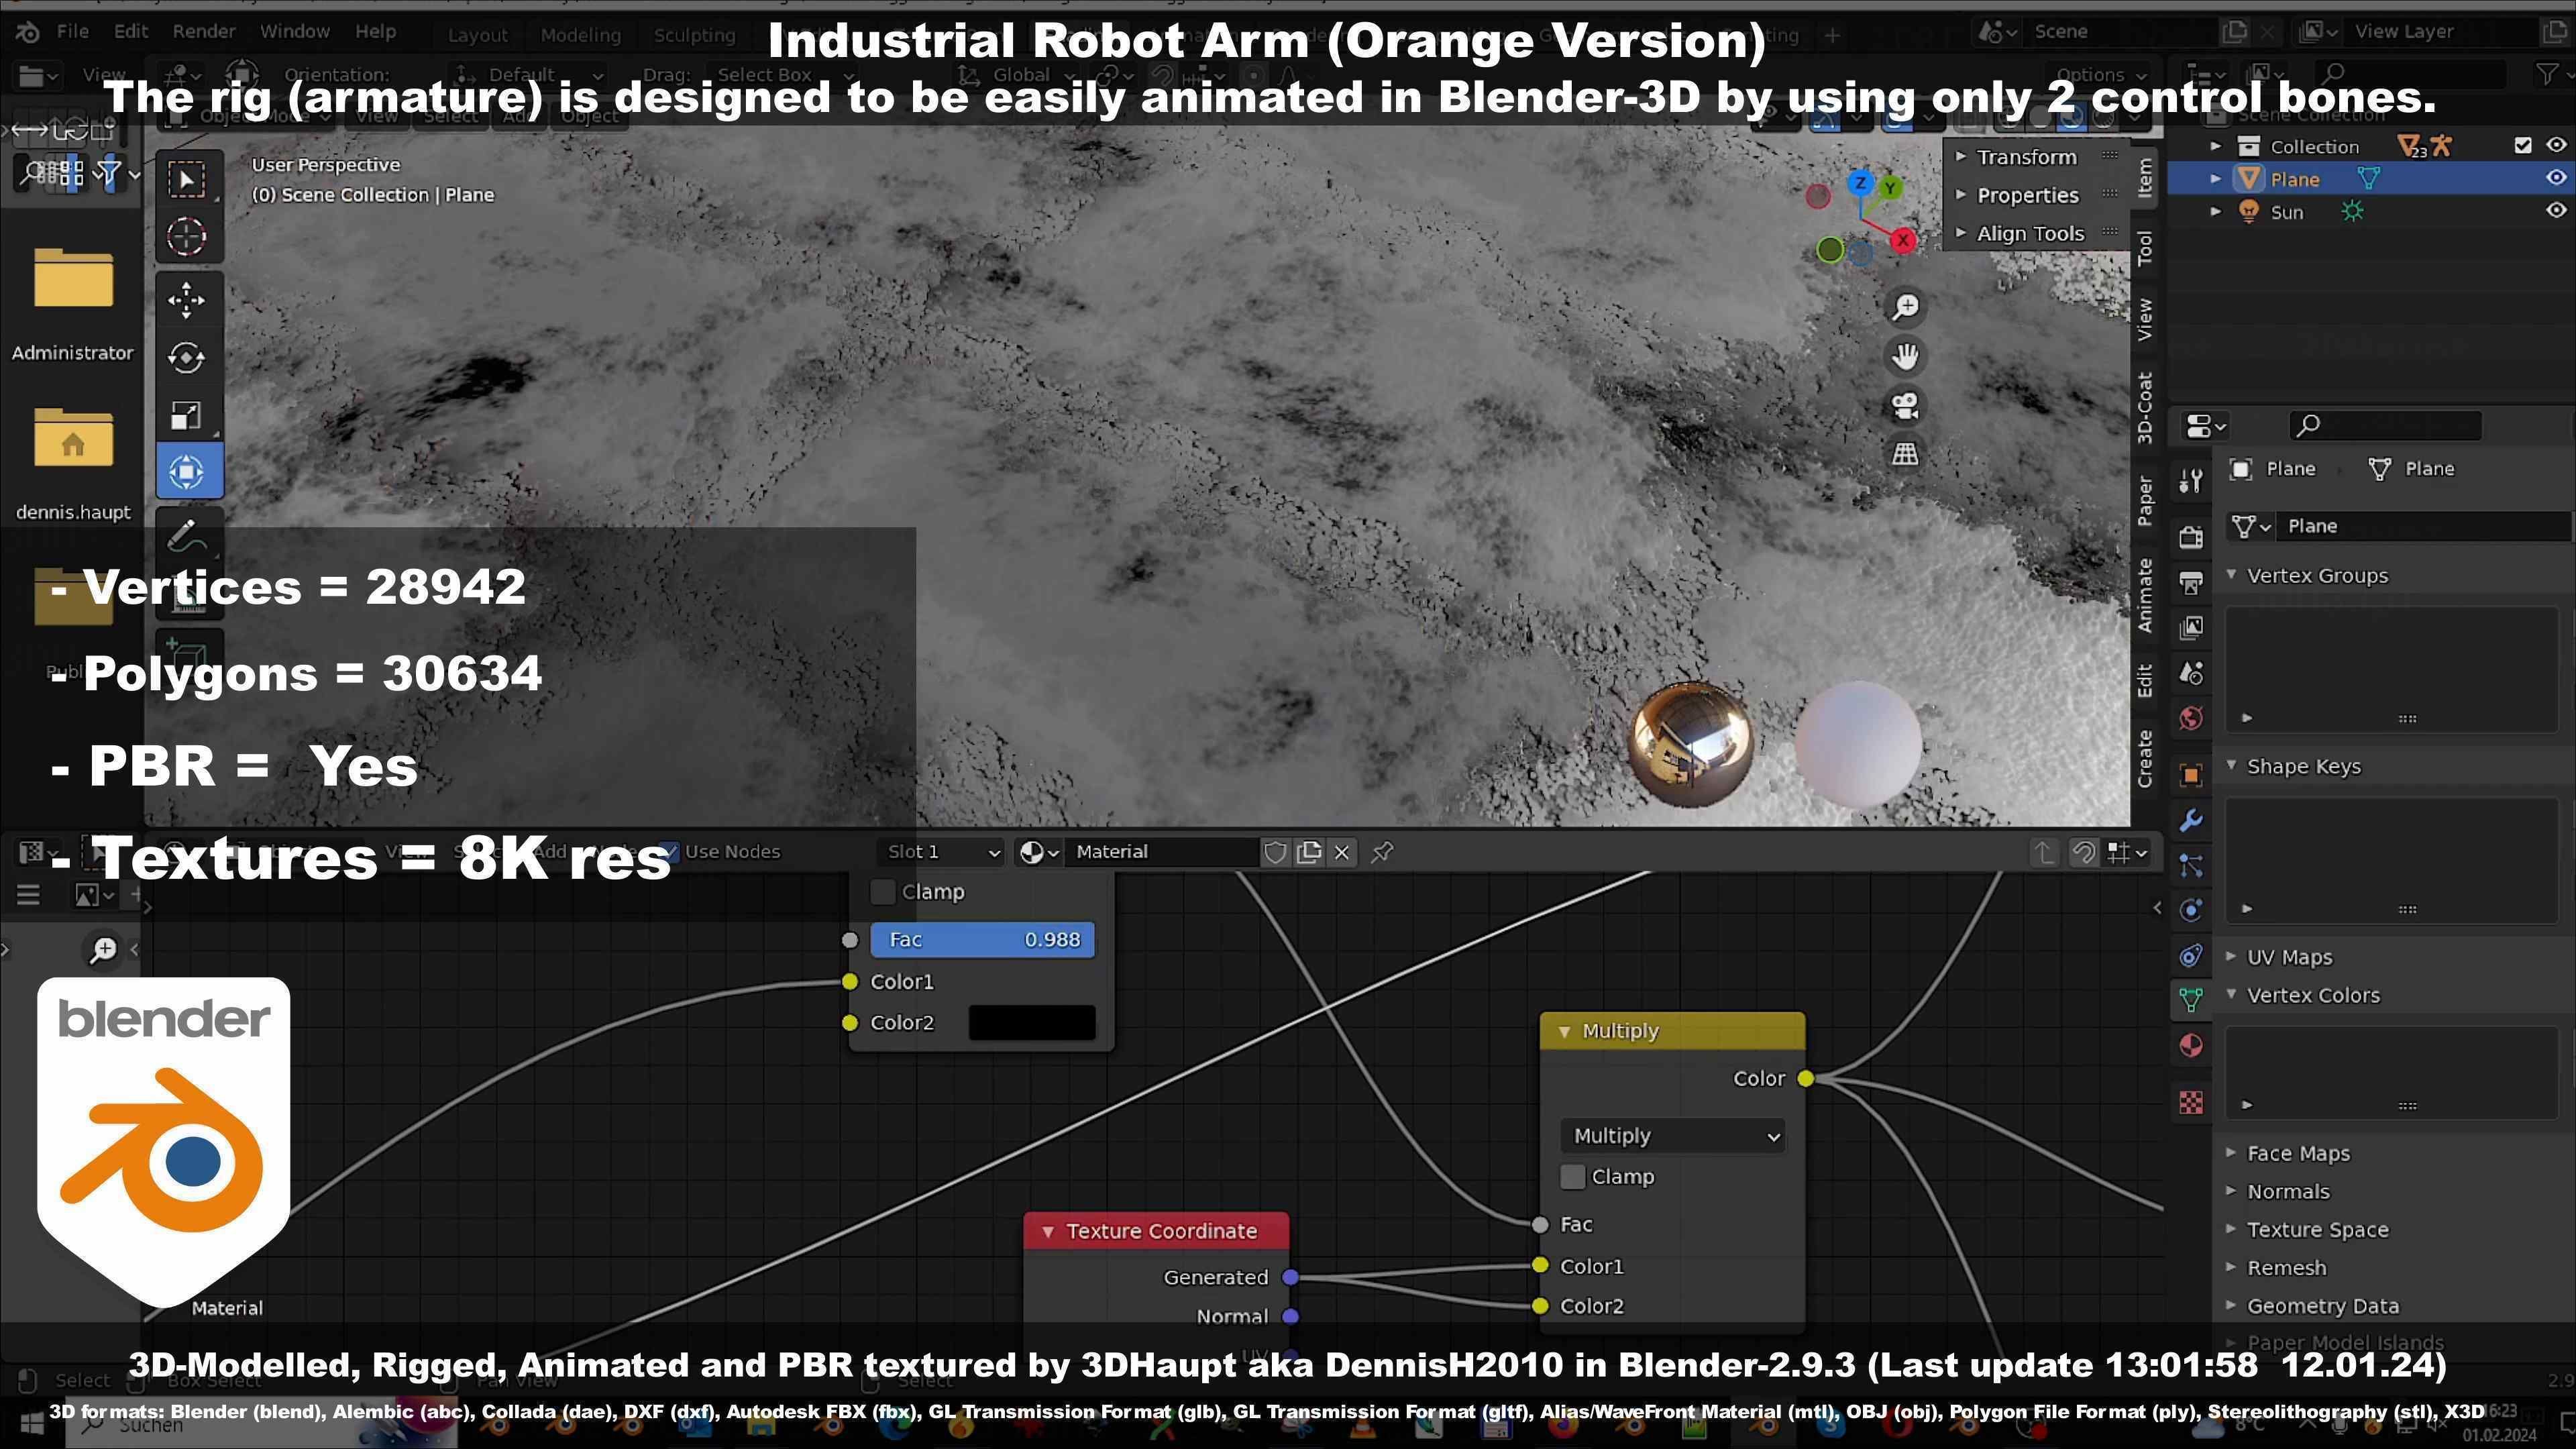The image size is (2576, 1449).
Task: Click the red X axis on navigation gizmo
Action: pos(1902,240)
